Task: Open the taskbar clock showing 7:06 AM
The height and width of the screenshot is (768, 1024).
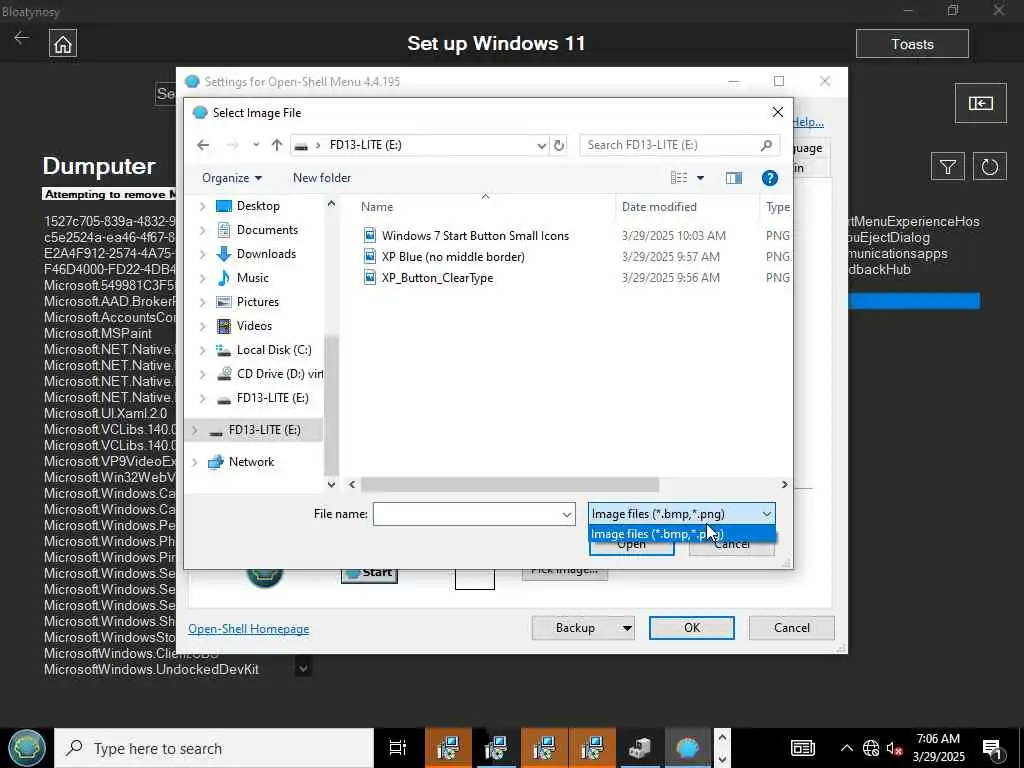Action: tap(938, 748)
